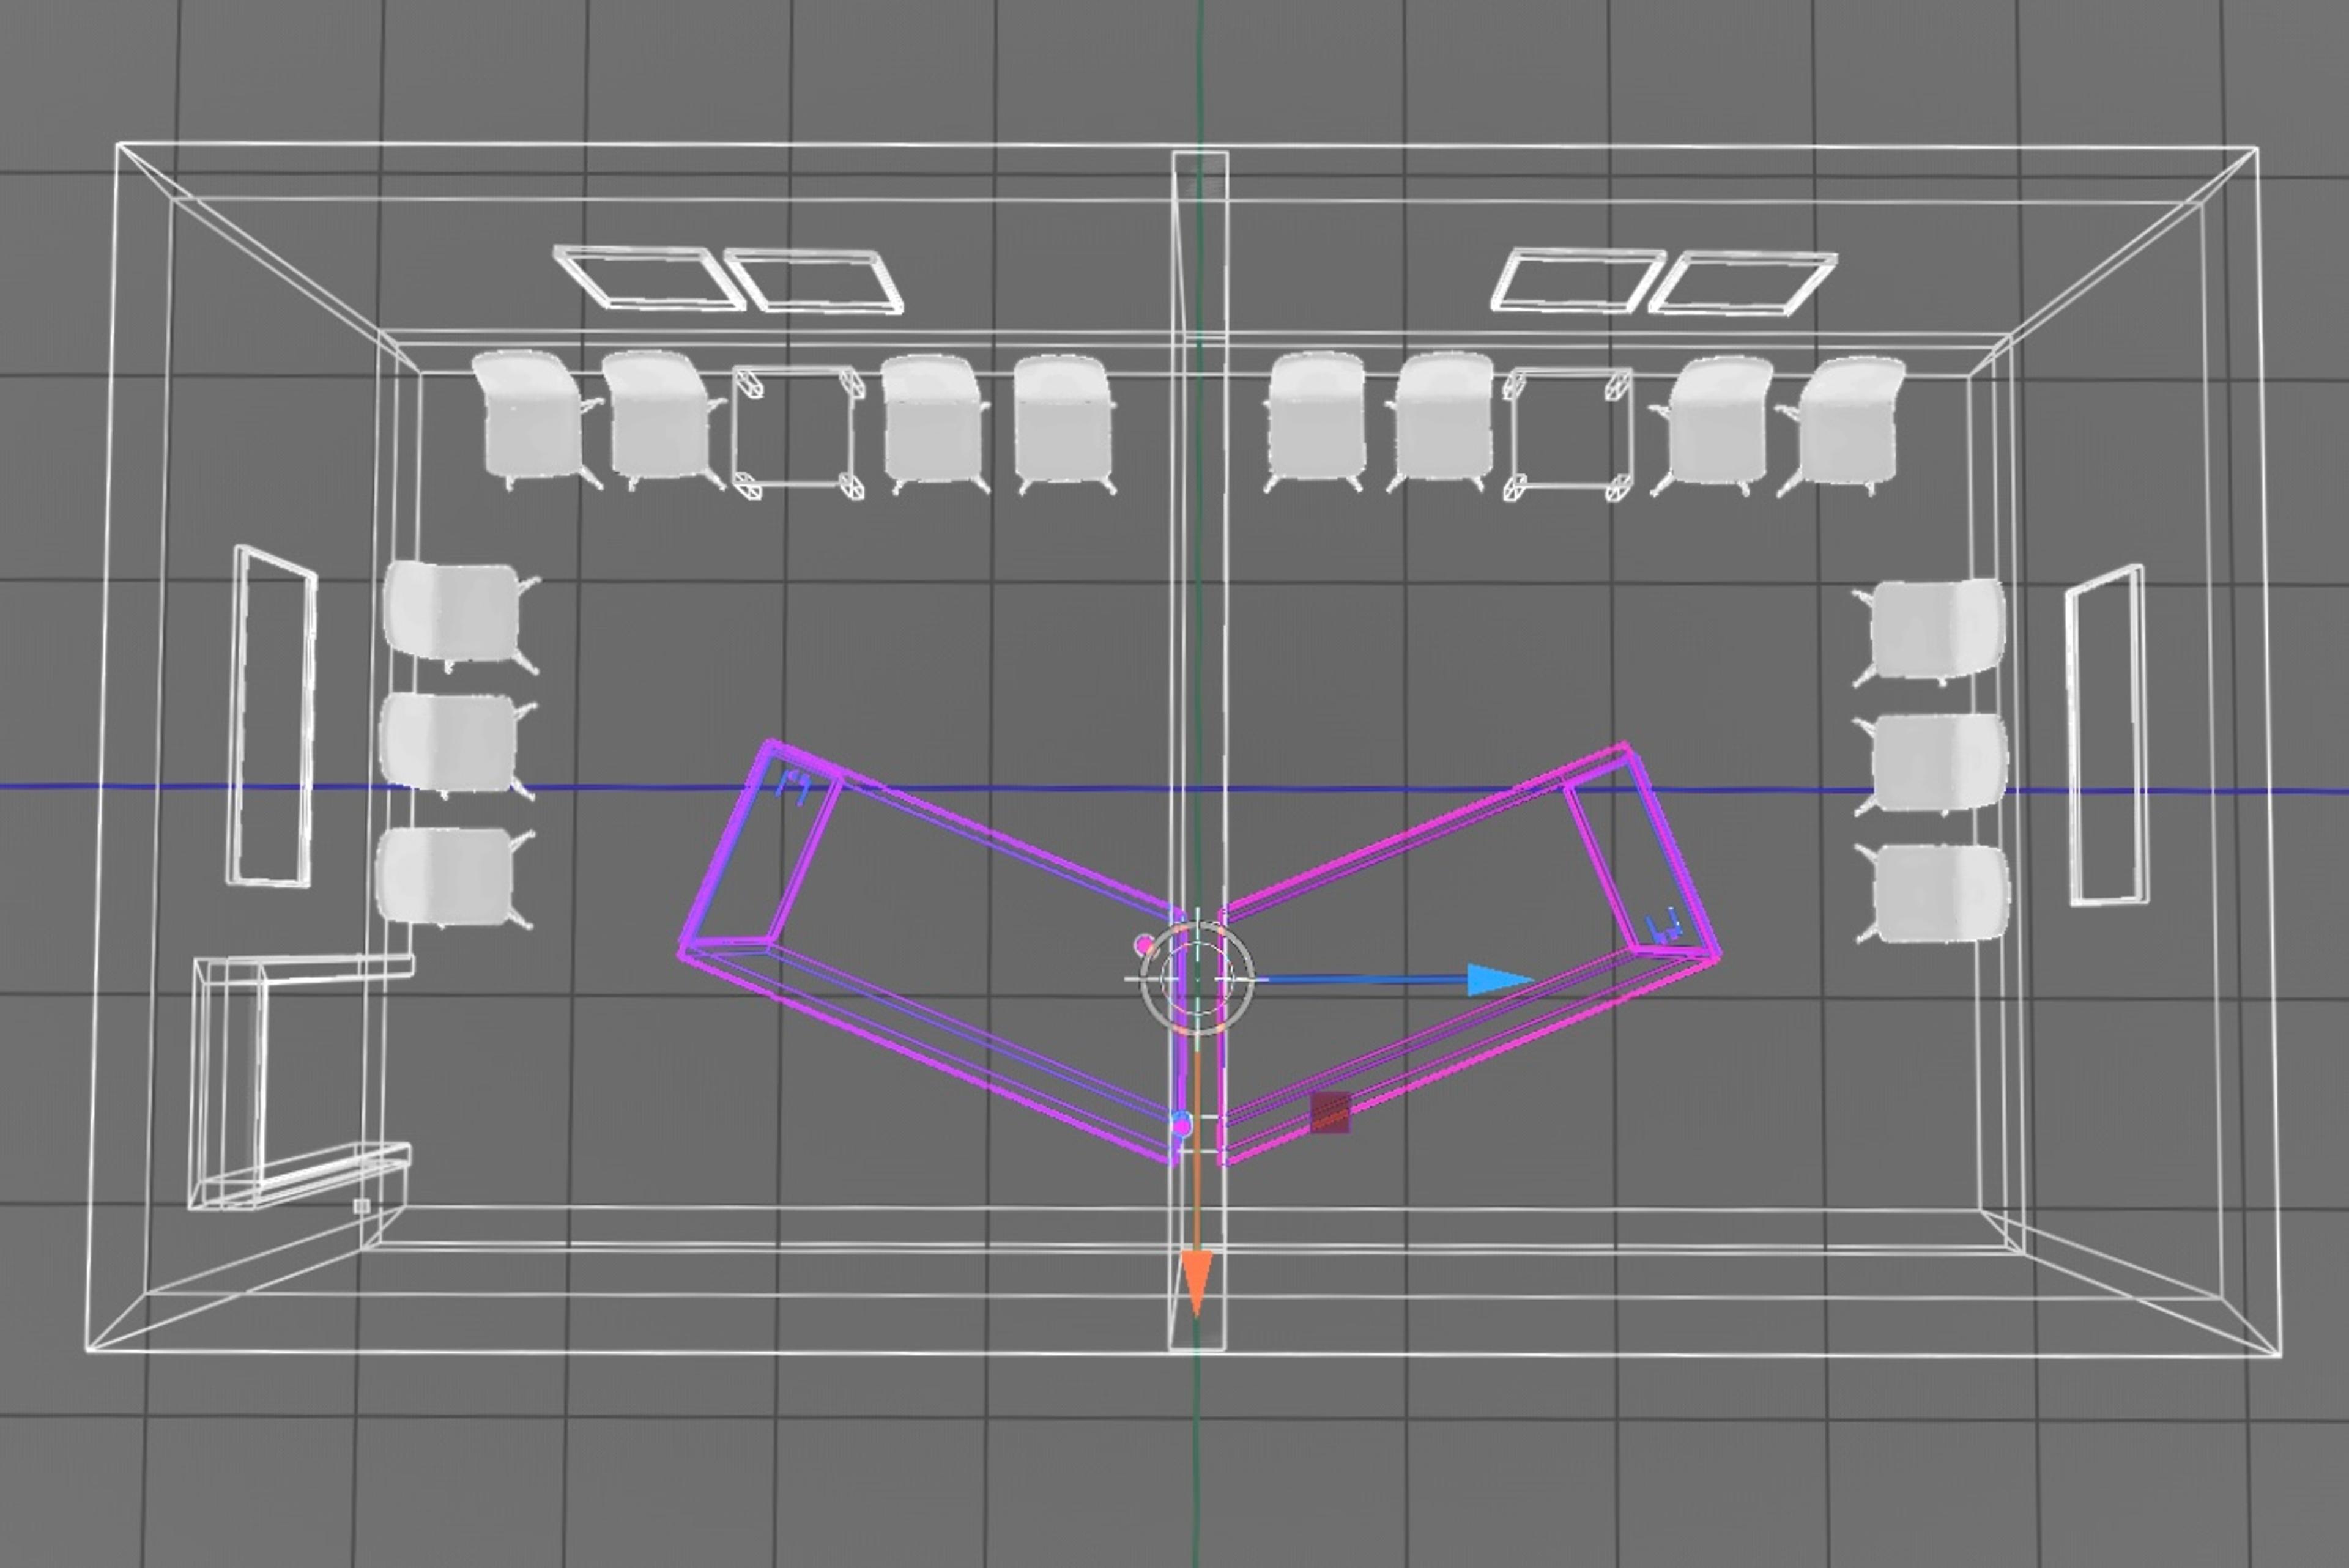This screenshot has width=2349, height=1568.
Task: Click the circular gizmo center ring
Action: point(1197,980)
